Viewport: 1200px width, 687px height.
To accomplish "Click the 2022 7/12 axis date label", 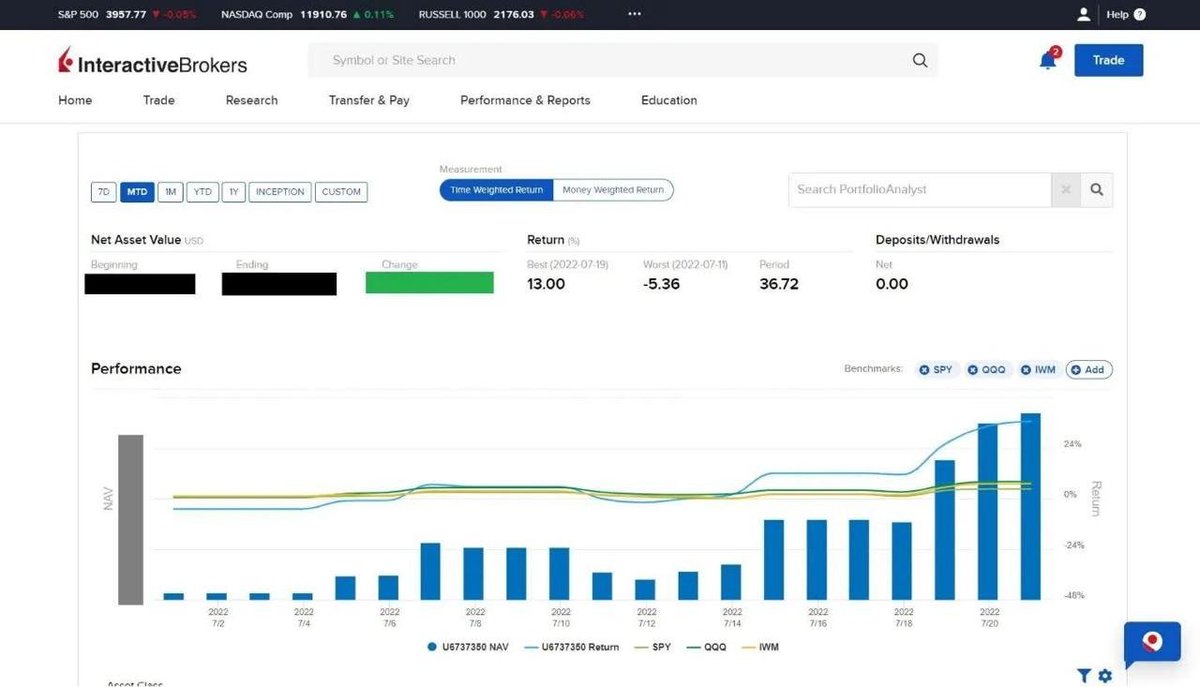I will pos(647,617).
